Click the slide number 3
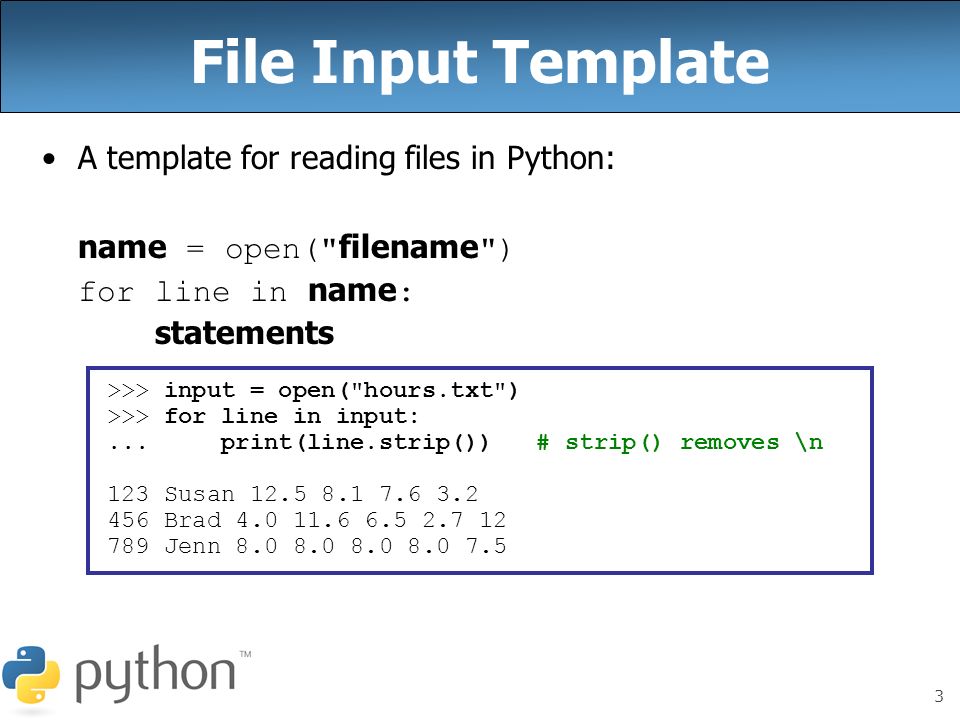Image resolution: width=960 pixels, height=720 pixels. point(939,696)
